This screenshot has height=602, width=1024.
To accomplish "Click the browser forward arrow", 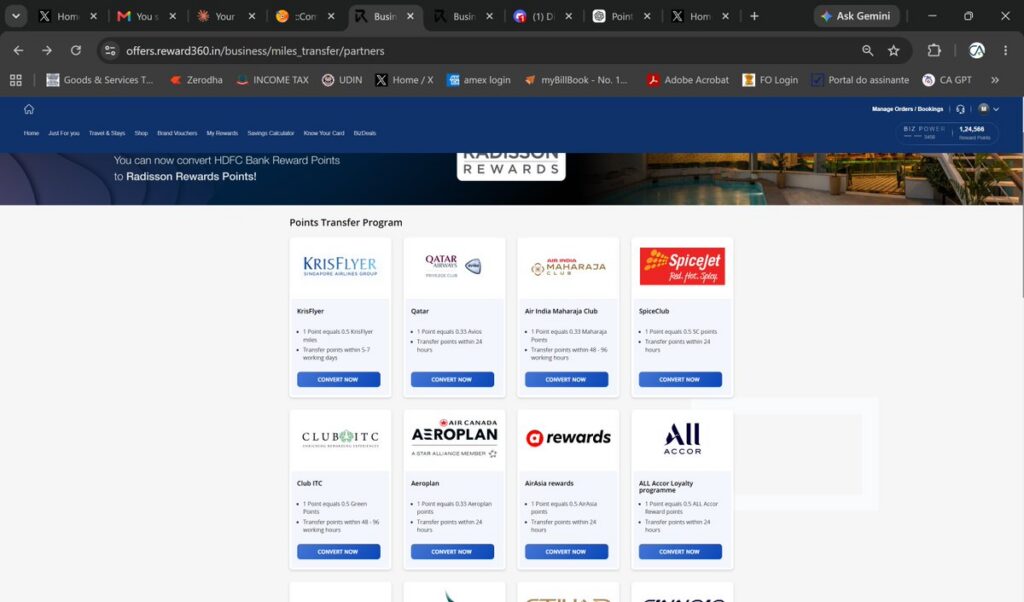I will pyautogui.click(x=46, y=50).
